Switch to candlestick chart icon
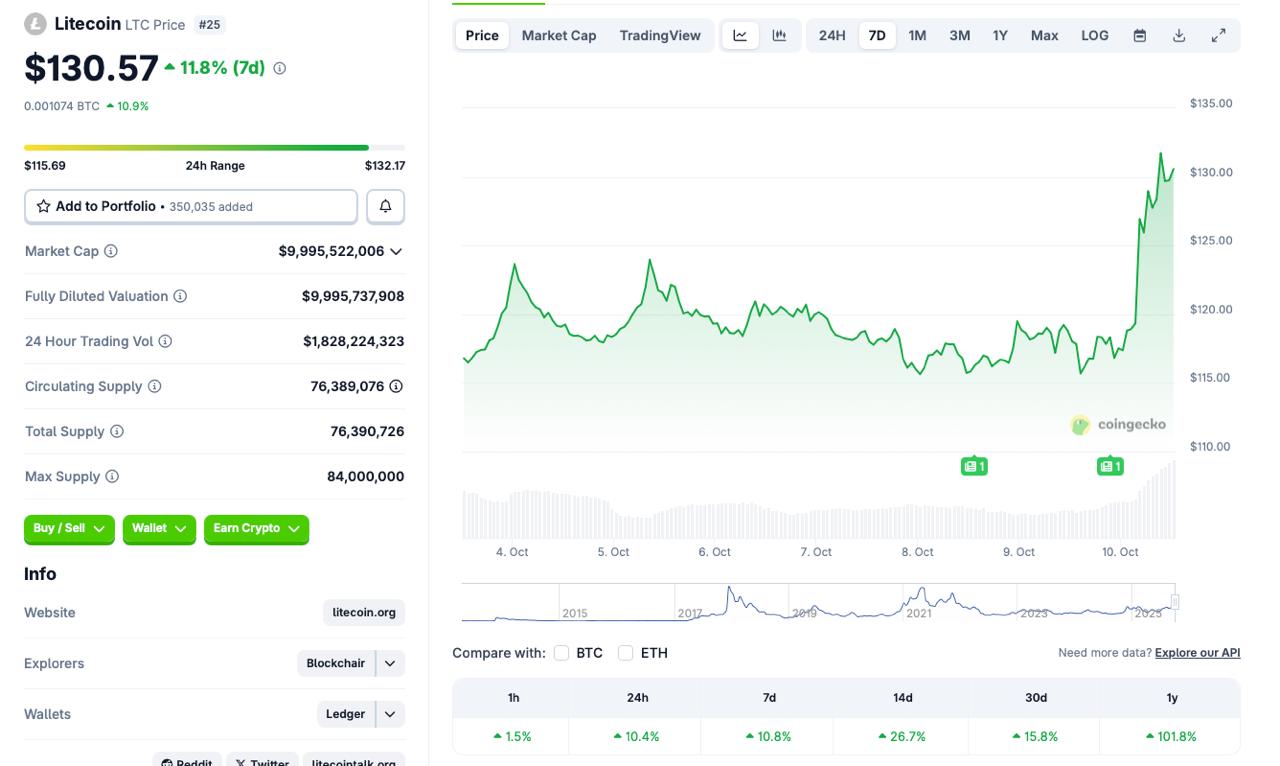The width and height of the screenshot is (1280, 766). [x=779, y=35]
